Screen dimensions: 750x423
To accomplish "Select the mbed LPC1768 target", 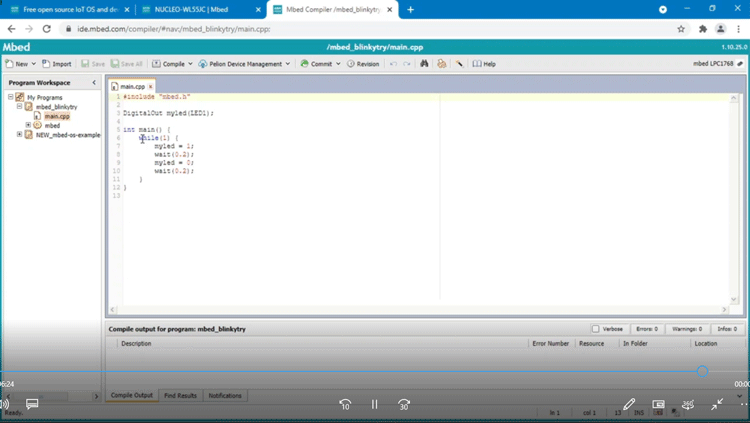I will tap(717, 64).
